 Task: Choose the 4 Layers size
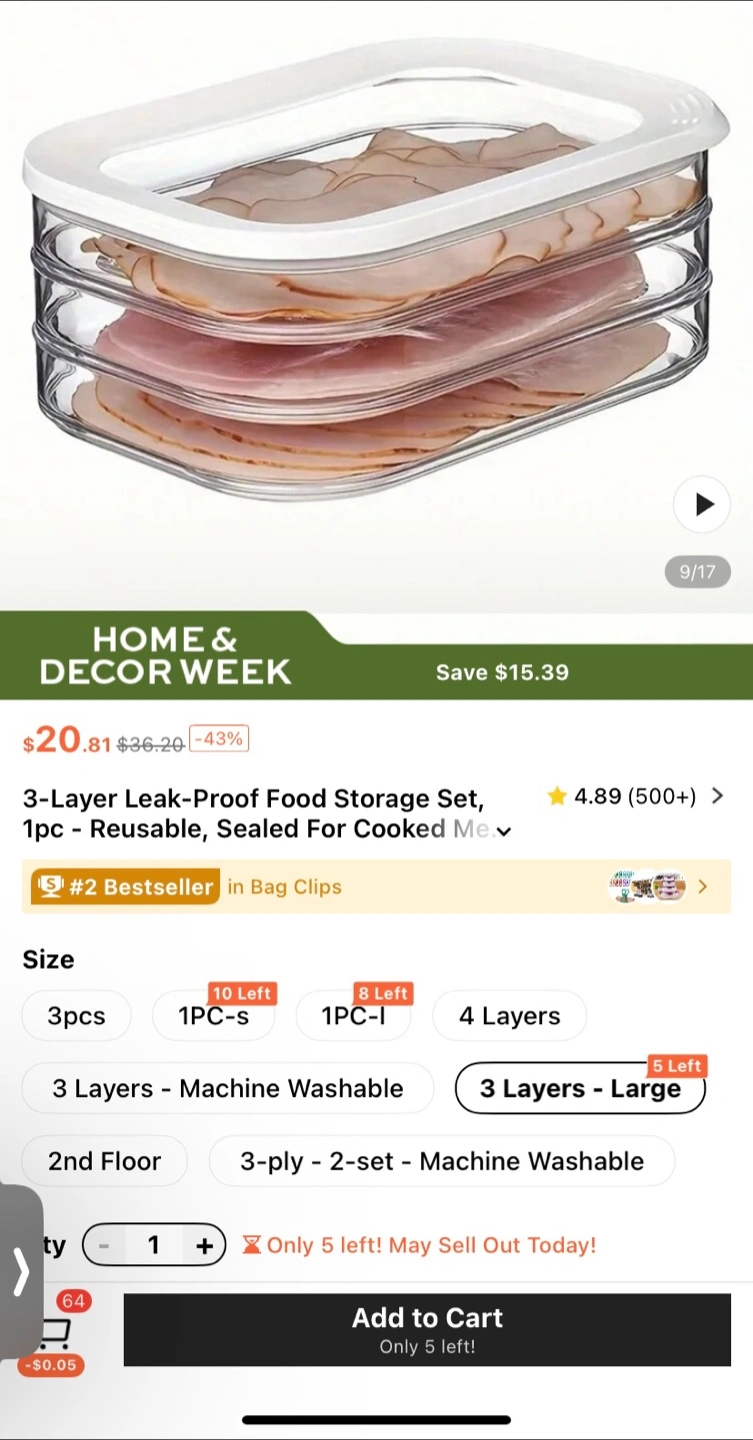click(509, 1016)
